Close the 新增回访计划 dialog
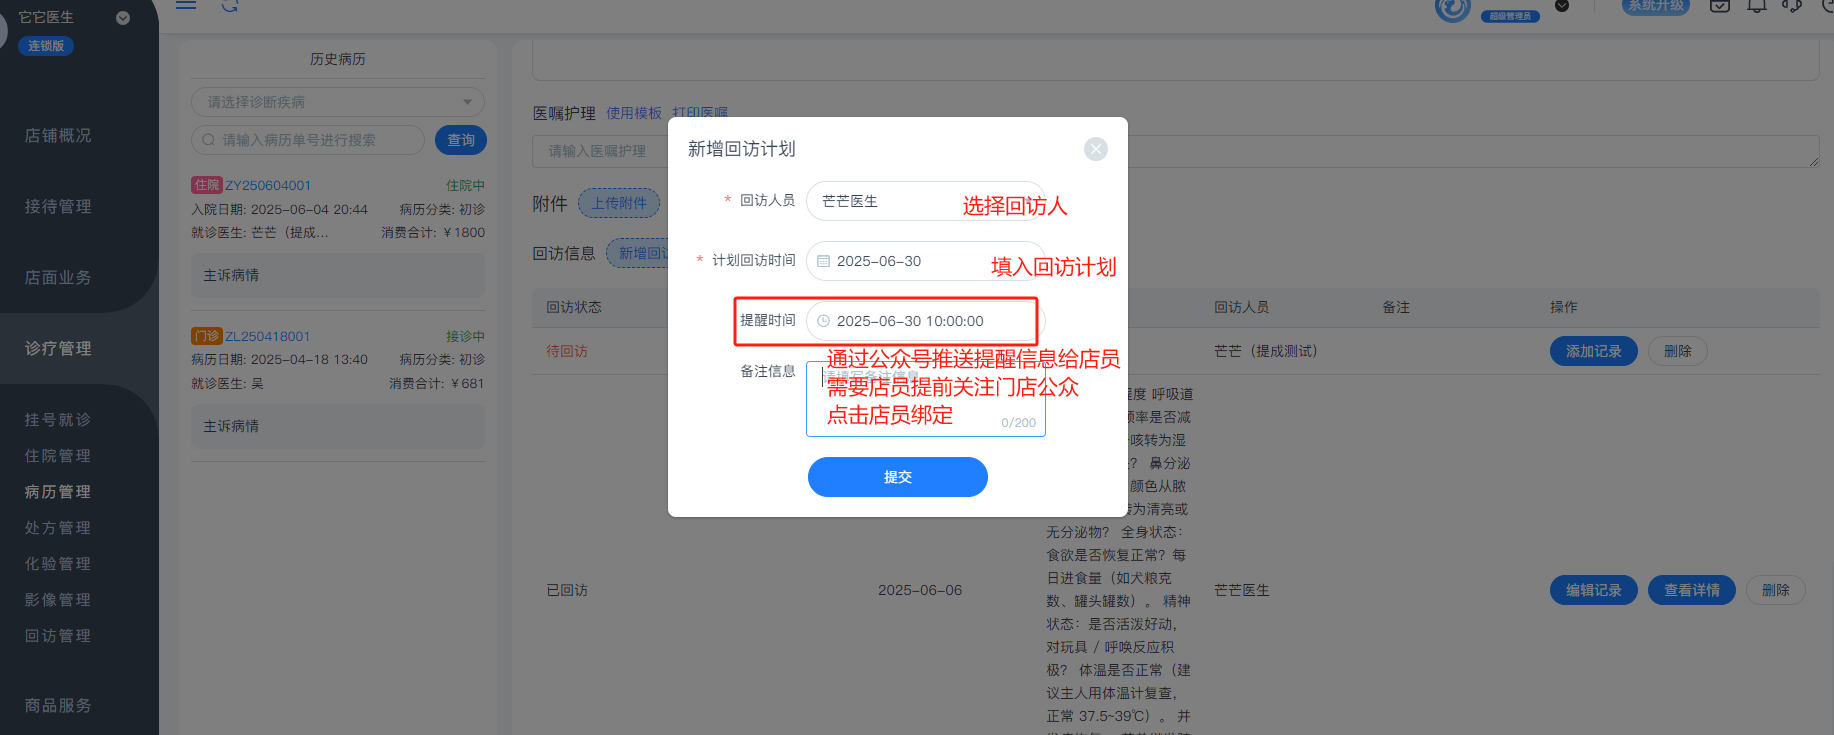Viewport: 1834px width, 735px height. point(1096,149)
